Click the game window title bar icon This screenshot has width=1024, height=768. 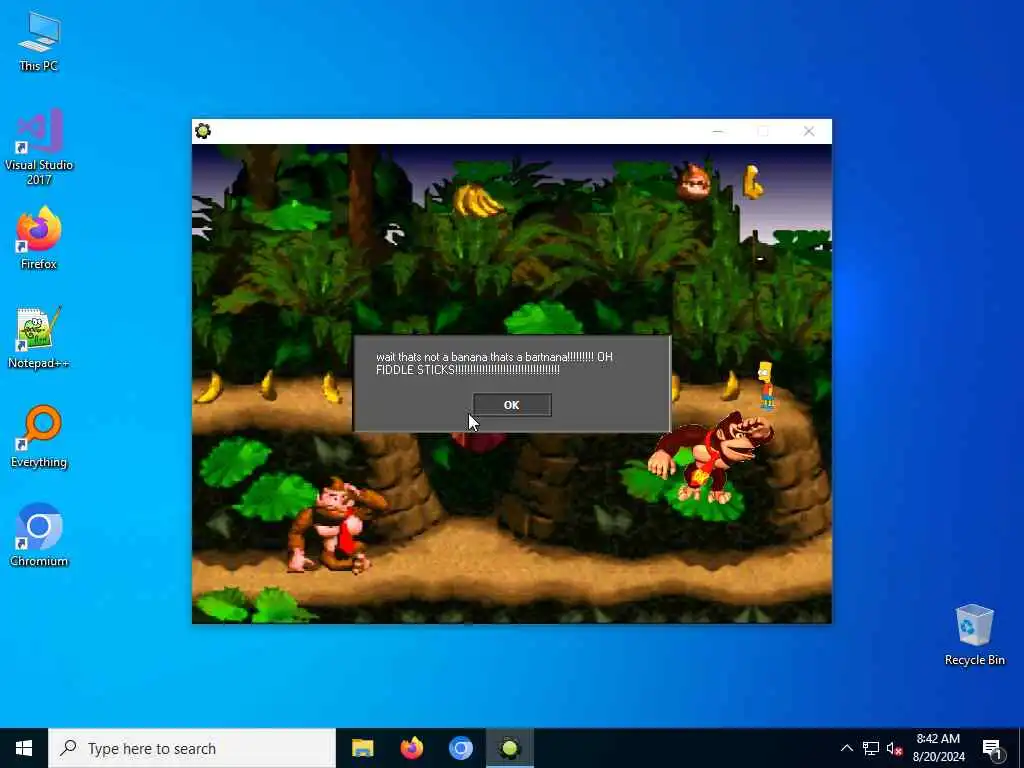203,131
